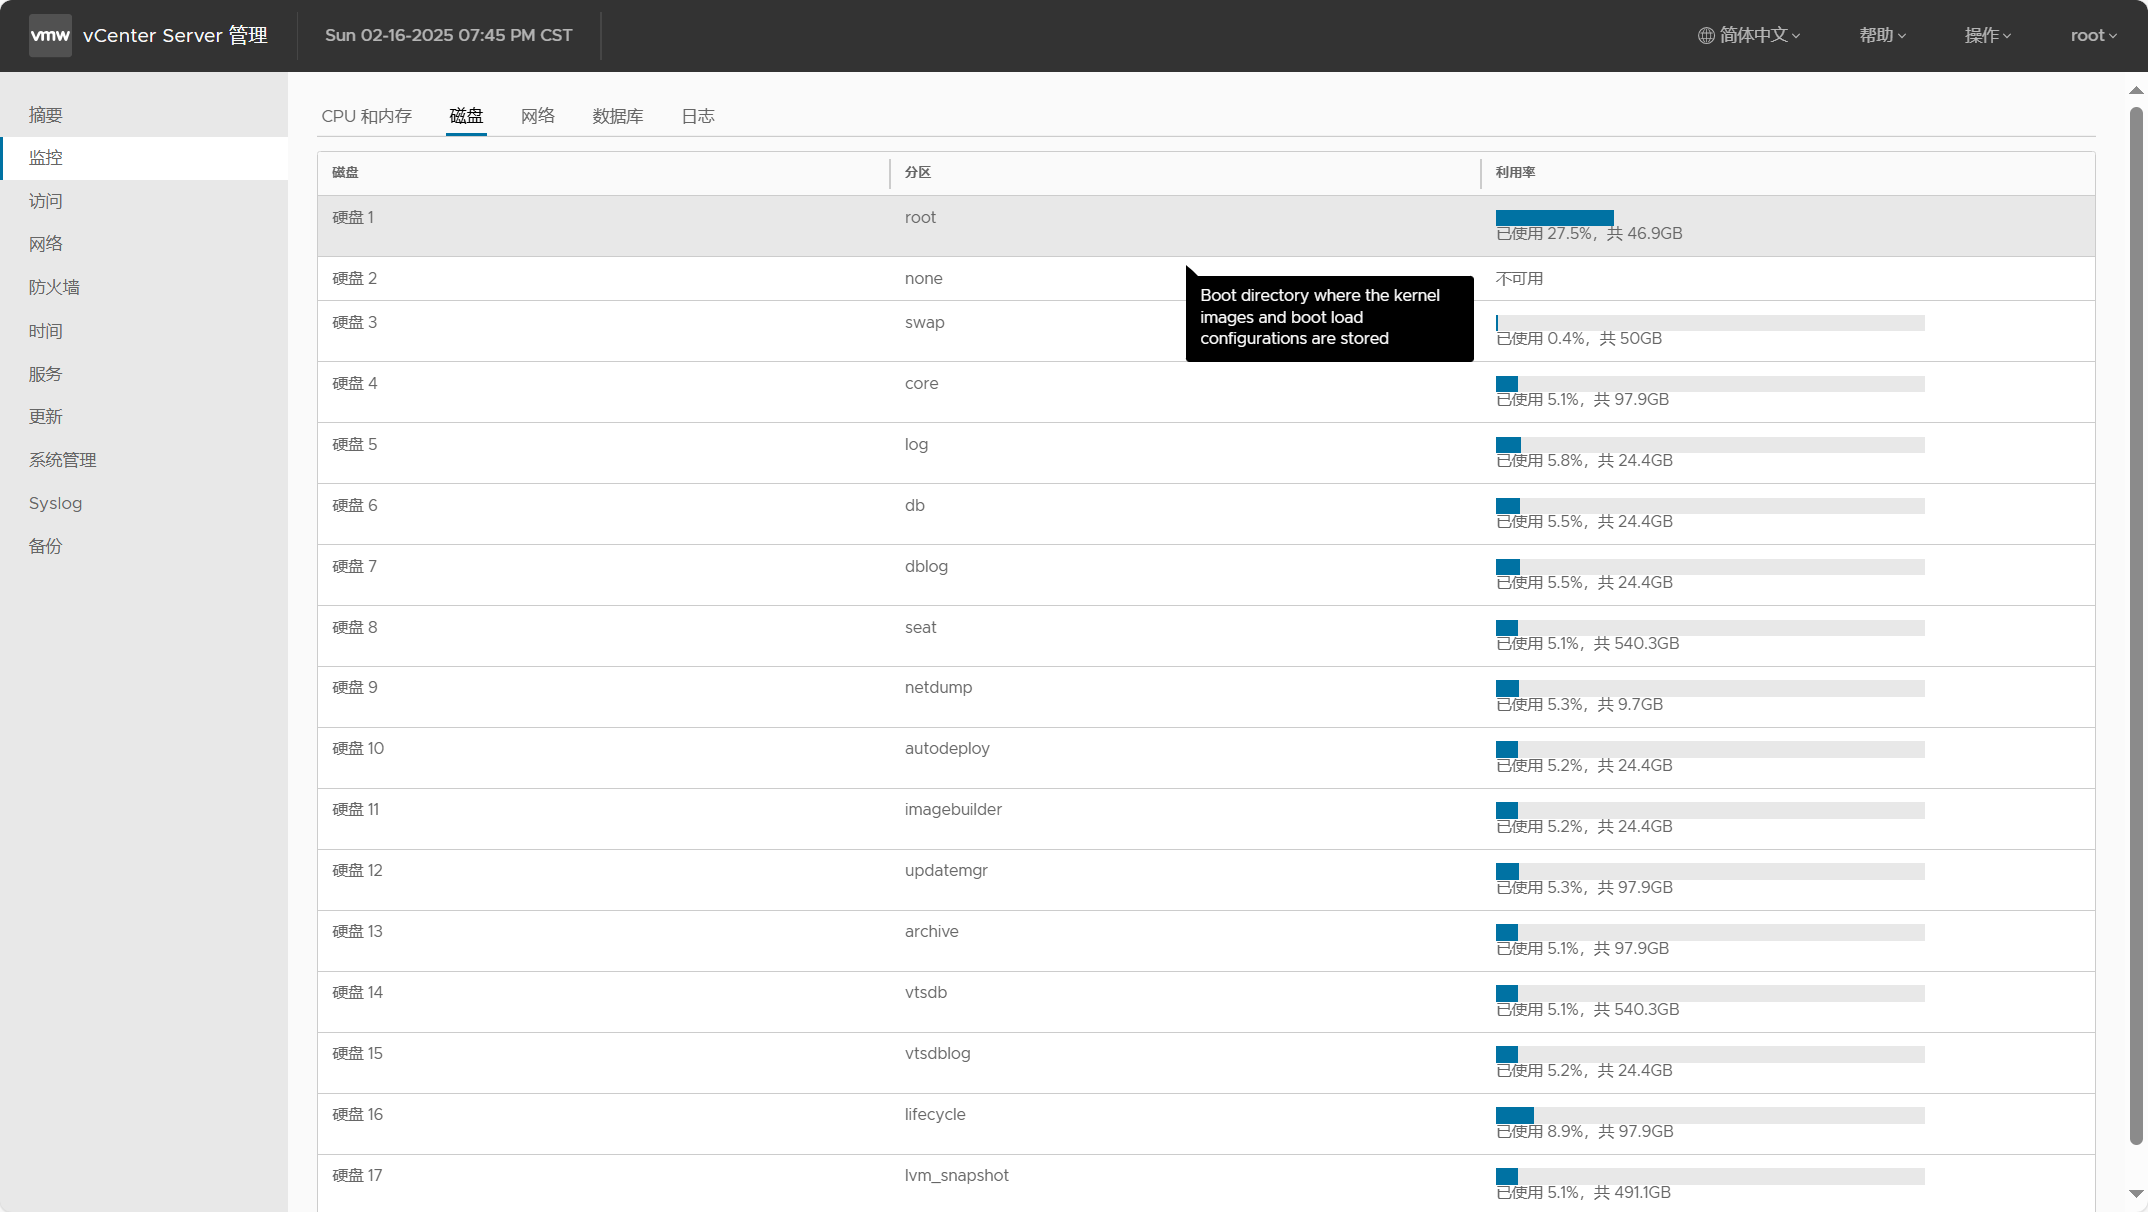Open the 操作 actions dropdown
Image resolution: width=2148 pixels, height=1212 pixels.
click(1987, 35)
